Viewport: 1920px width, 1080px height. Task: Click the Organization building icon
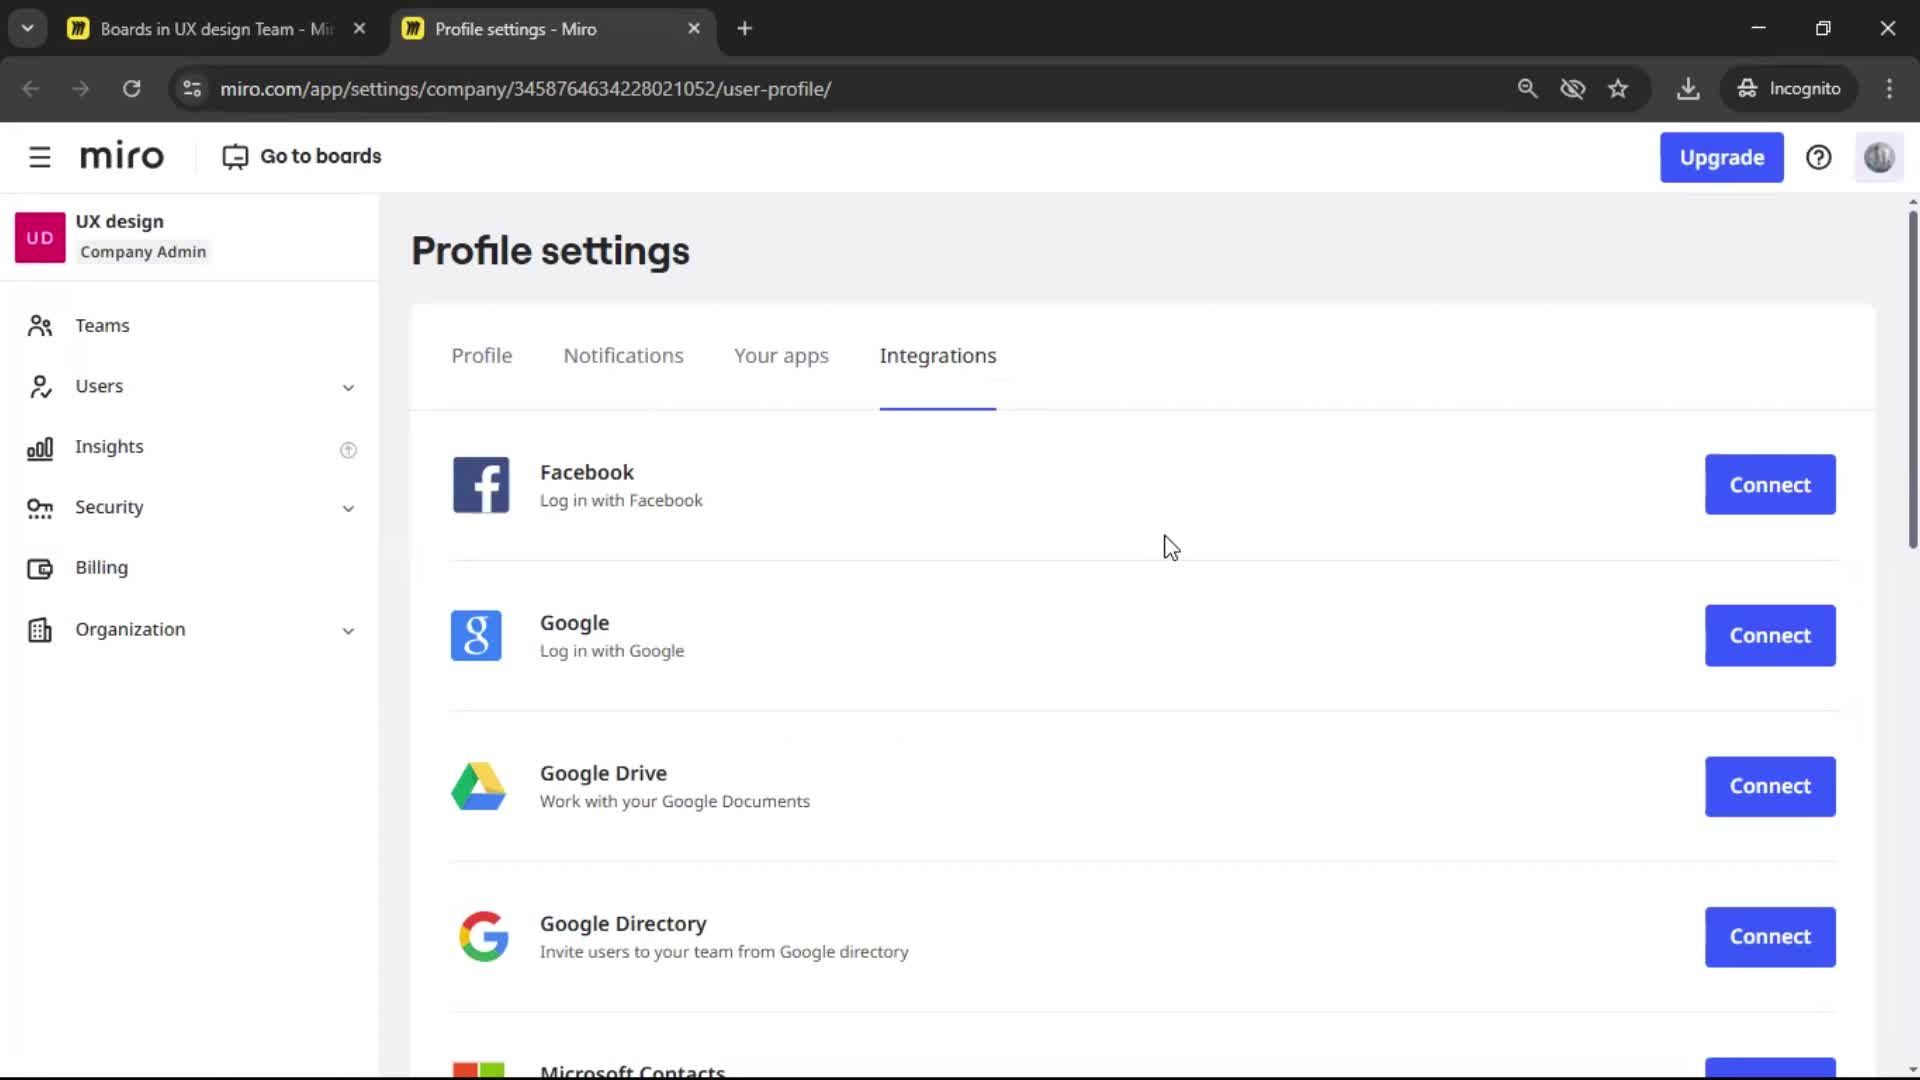point(40,630)
